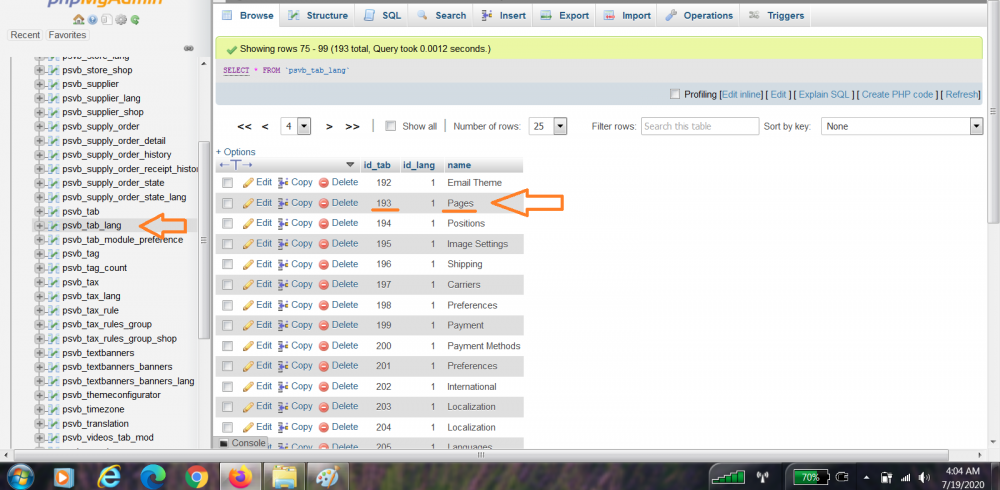
Task: Open the SQL documentation page icon
Action: coord(107,20)
